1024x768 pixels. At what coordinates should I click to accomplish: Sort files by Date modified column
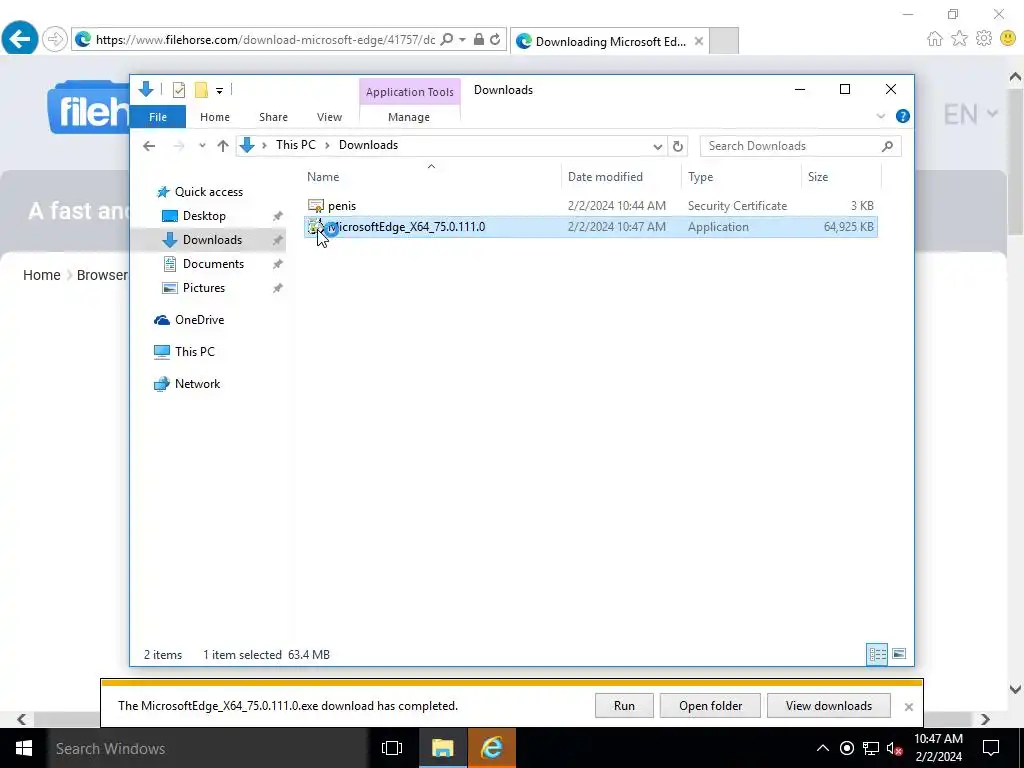tap(621, 176)
